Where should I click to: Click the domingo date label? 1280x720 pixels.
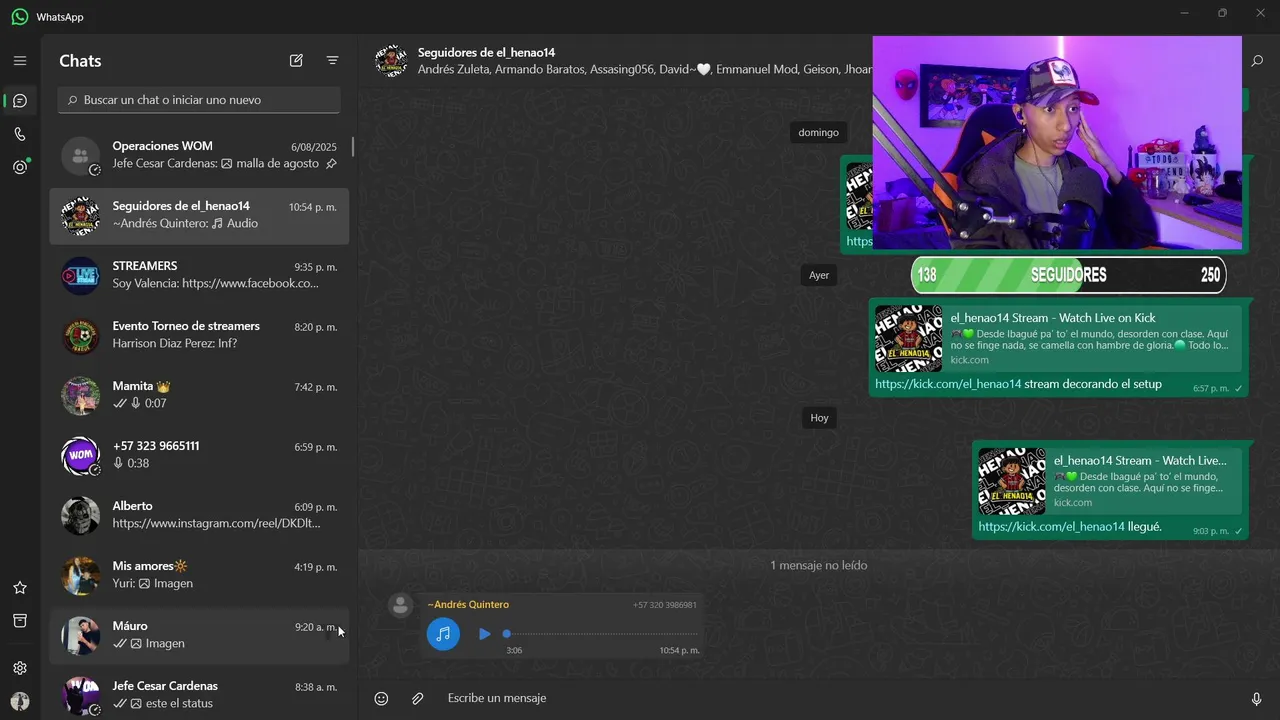point(818,132)
